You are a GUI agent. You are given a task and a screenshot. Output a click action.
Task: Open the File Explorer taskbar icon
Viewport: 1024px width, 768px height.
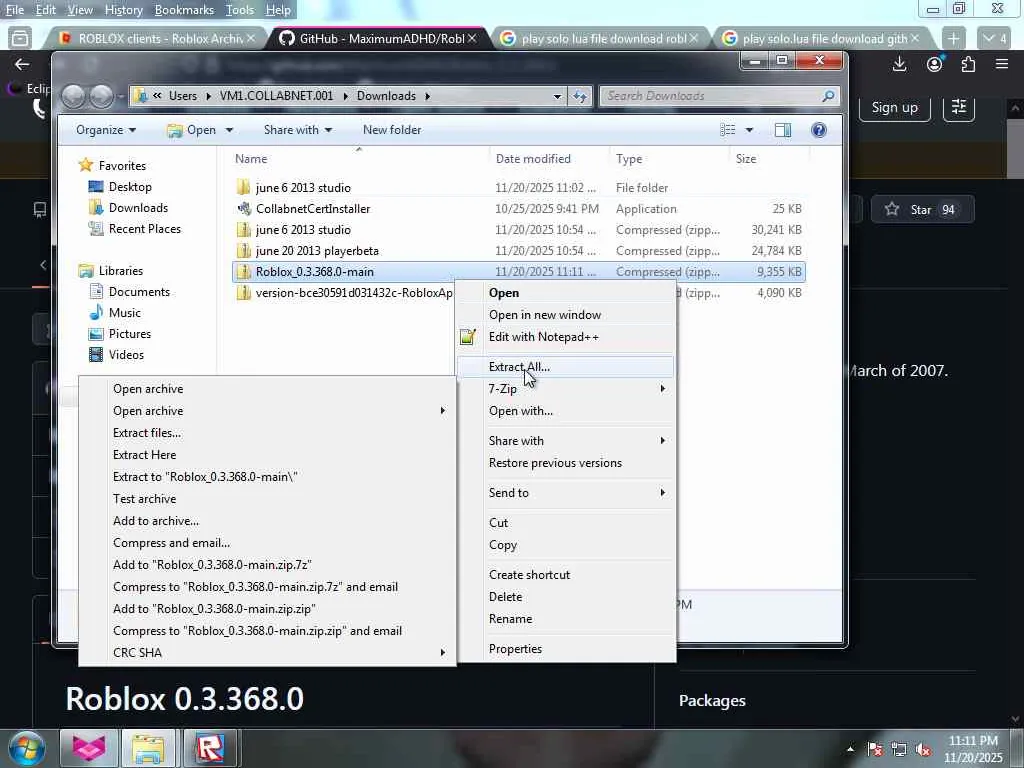148,748
